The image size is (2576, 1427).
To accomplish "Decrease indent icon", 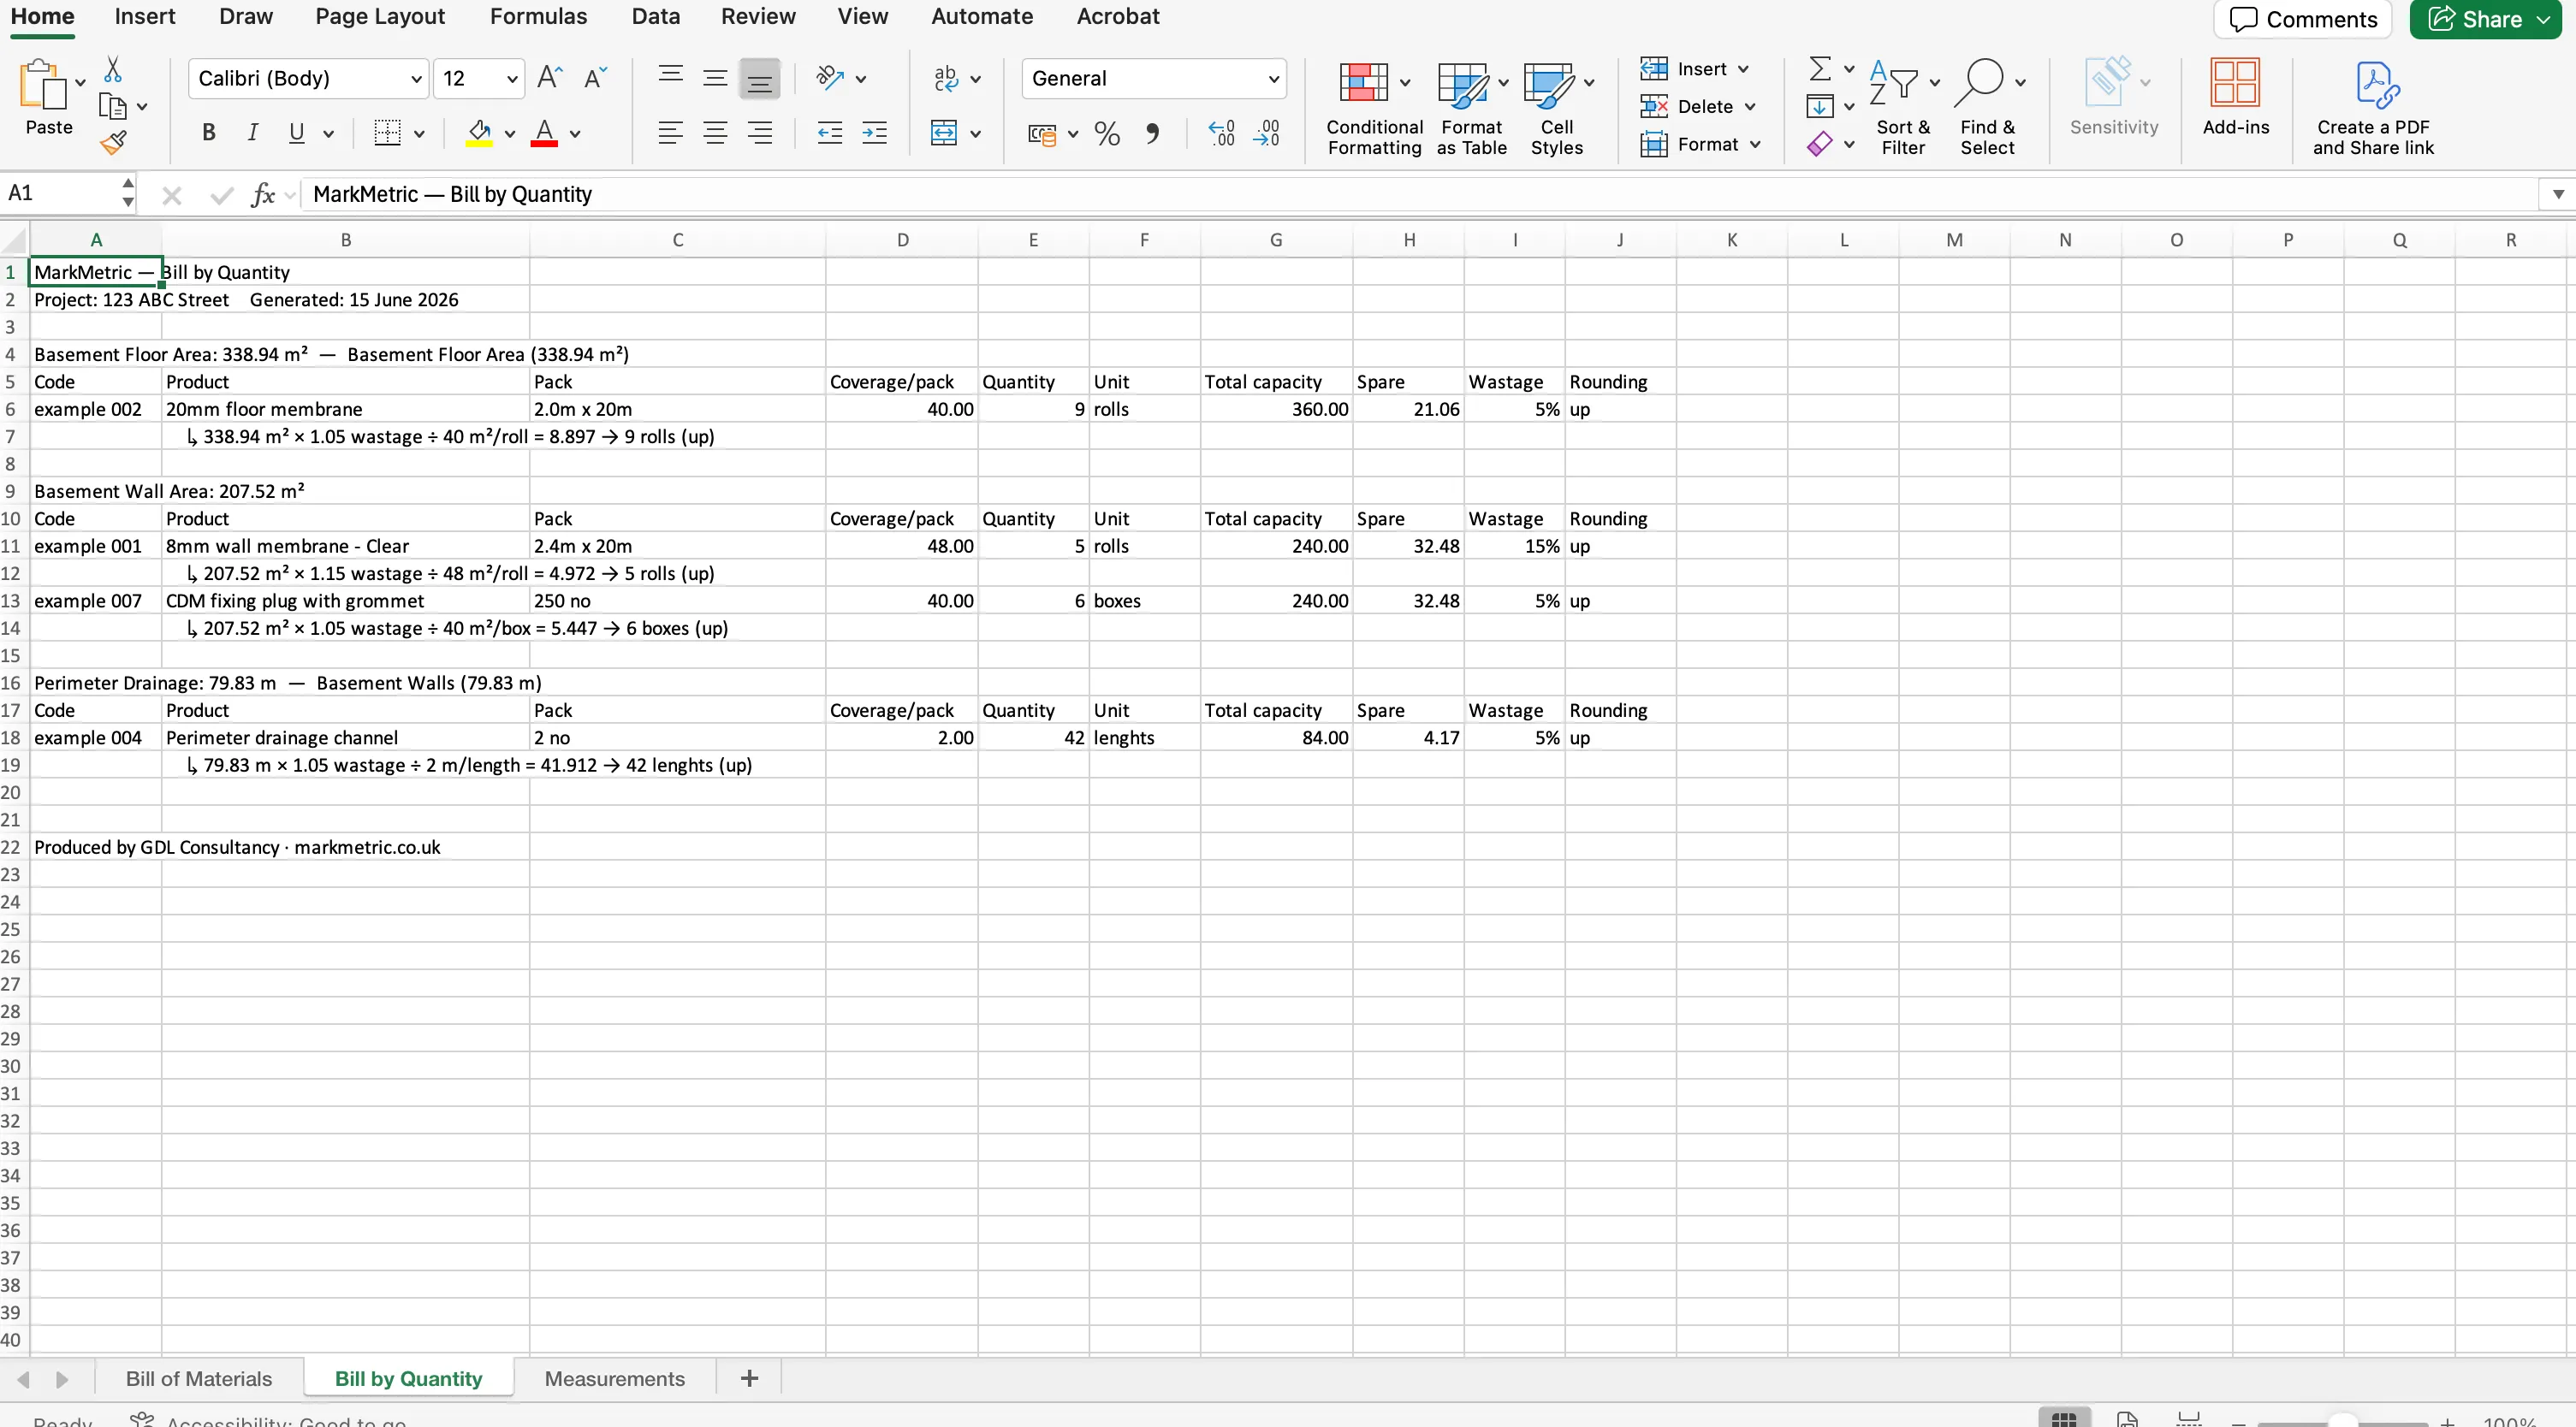I will pyautogui.click(x=829, y=132).
